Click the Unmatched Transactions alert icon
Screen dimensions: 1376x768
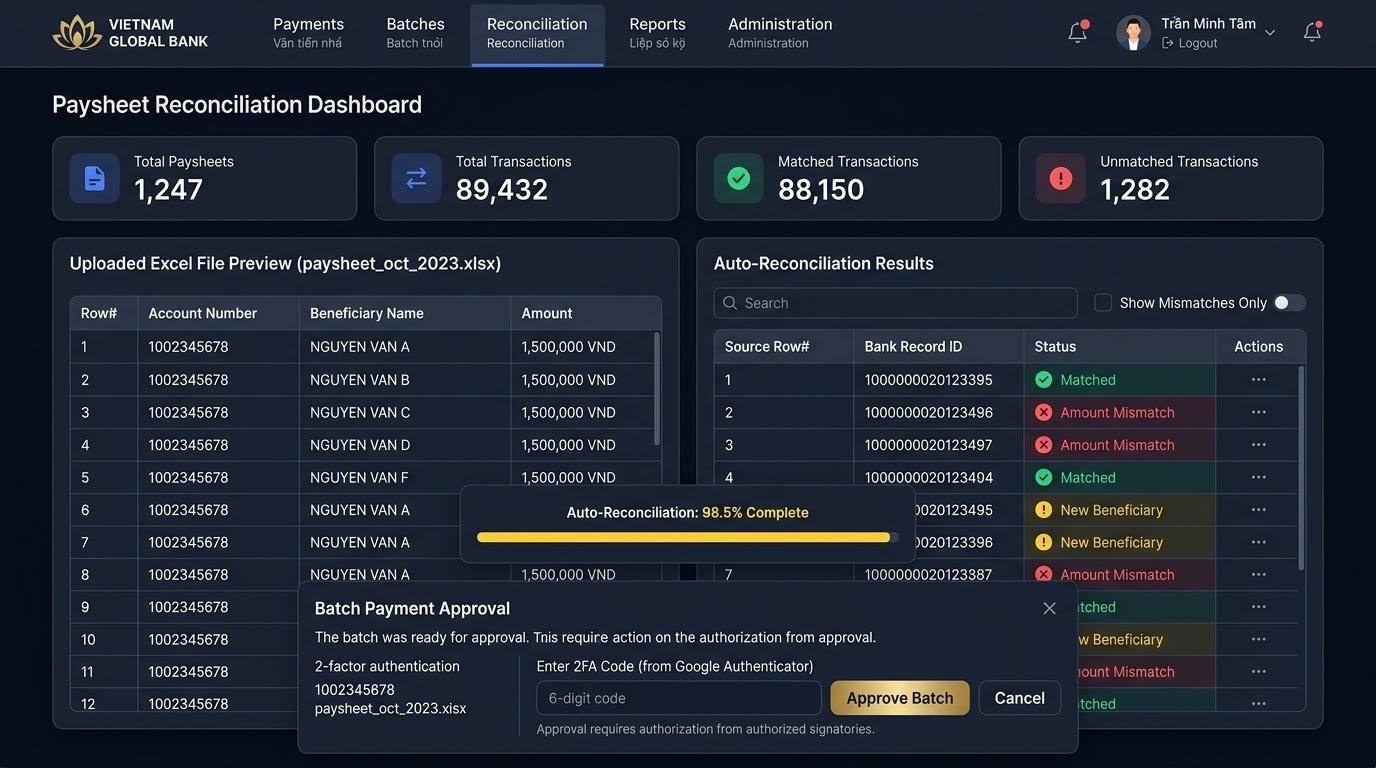point(1060,178)
